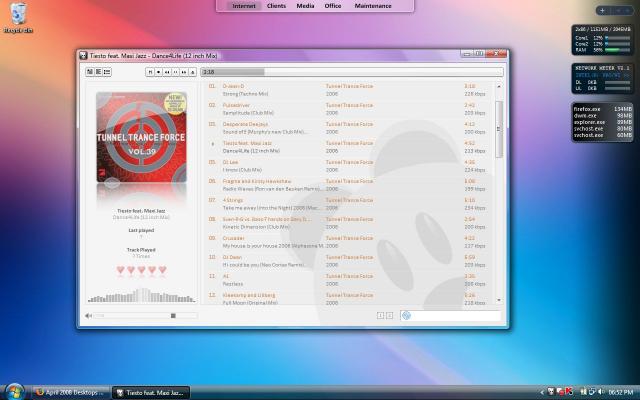Expand hidden system tray icons arrow
This screenshot has width=640, height=400.
[542, 393]
